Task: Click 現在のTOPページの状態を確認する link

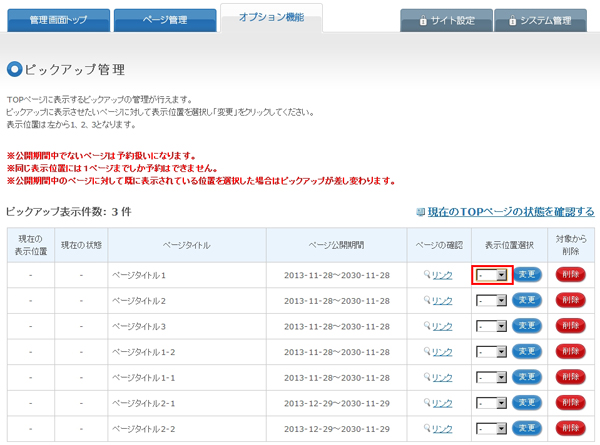Action: click(x=511, y=212)
